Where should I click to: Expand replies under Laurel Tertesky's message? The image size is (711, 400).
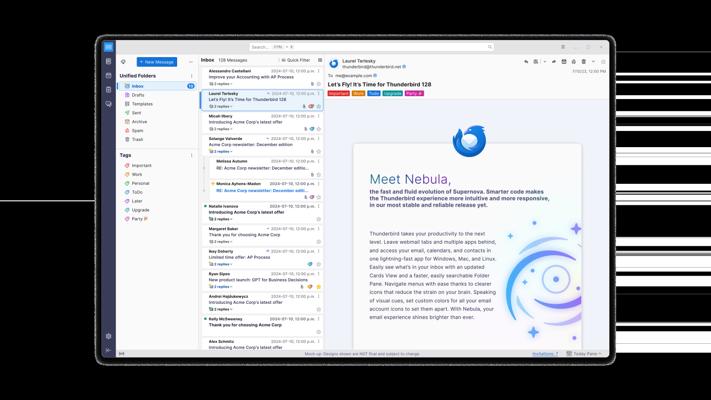coord(221,107)
